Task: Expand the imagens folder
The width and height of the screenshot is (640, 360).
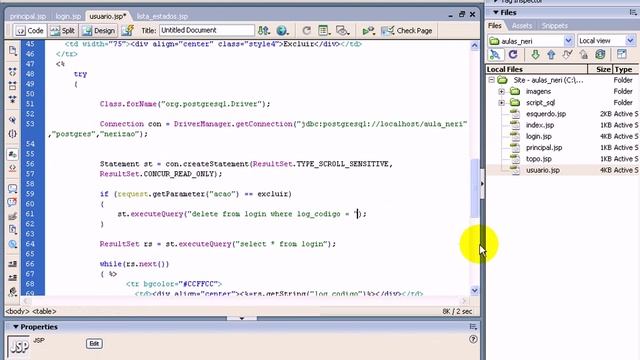Action: 502,91
